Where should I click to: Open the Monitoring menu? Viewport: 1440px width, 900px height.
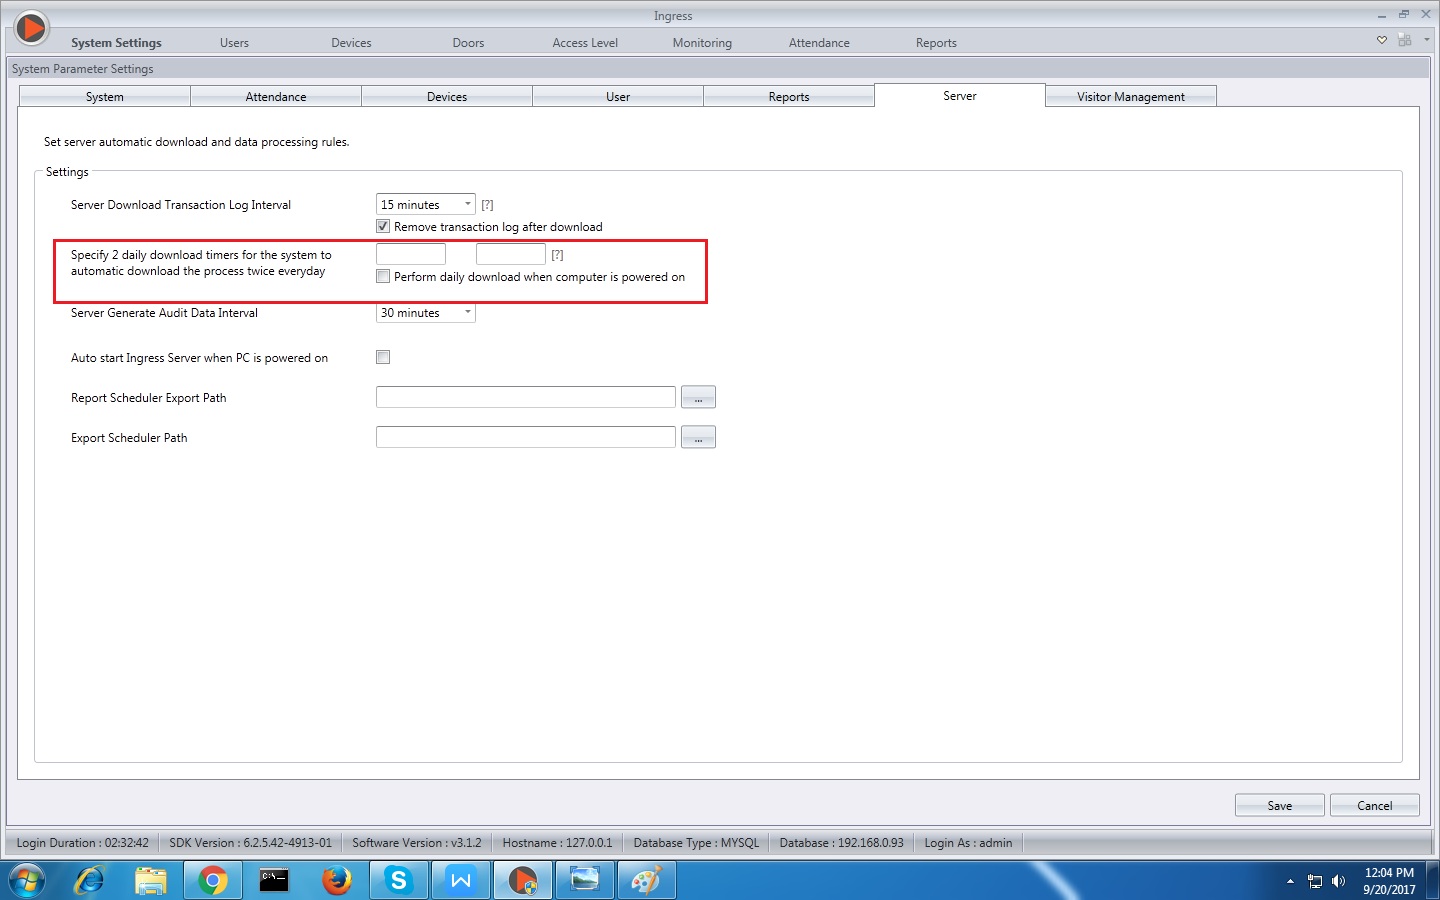[x=702, y=43]
